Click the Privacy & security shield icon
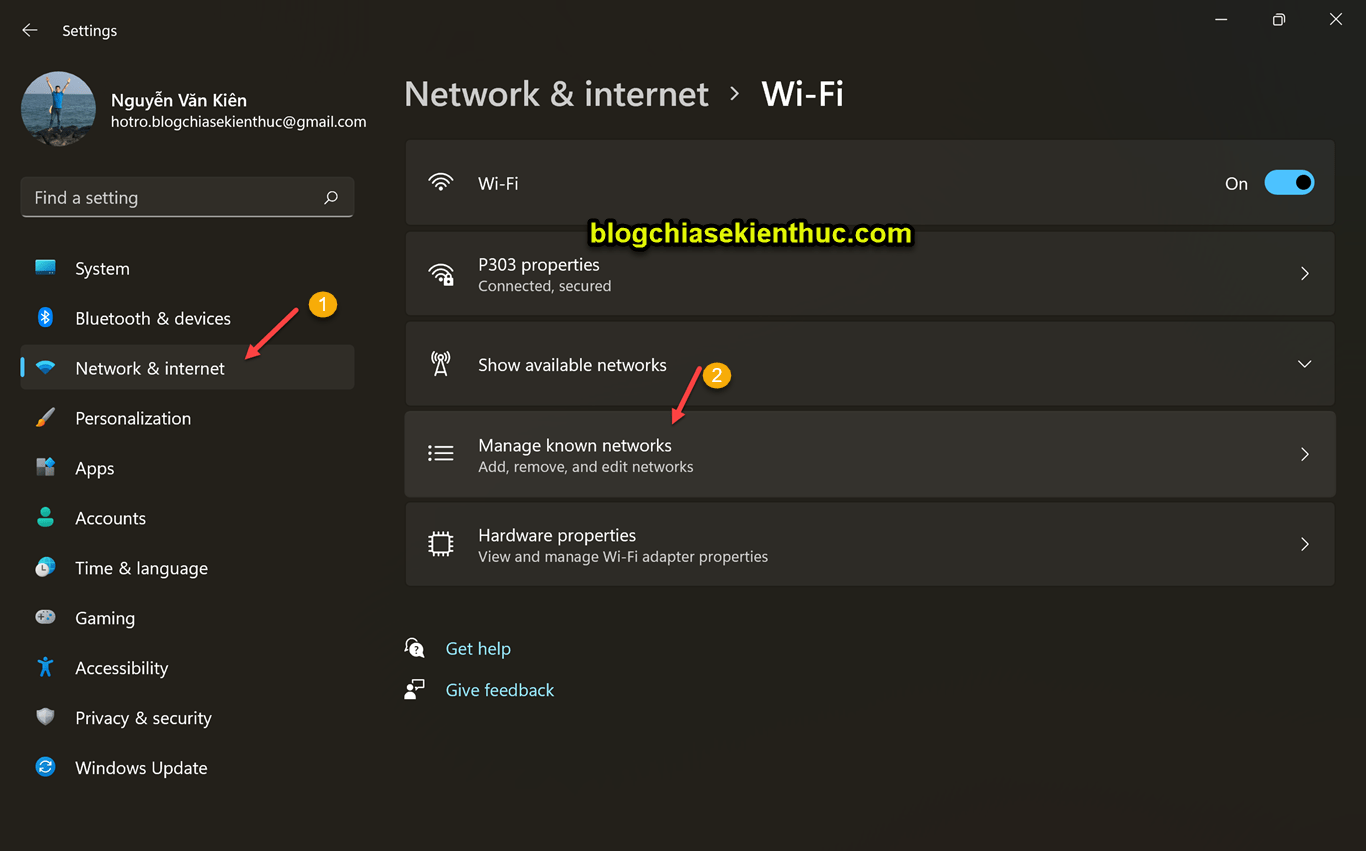The height and width of the screenshot is (851, 1366). click(45, 717)
